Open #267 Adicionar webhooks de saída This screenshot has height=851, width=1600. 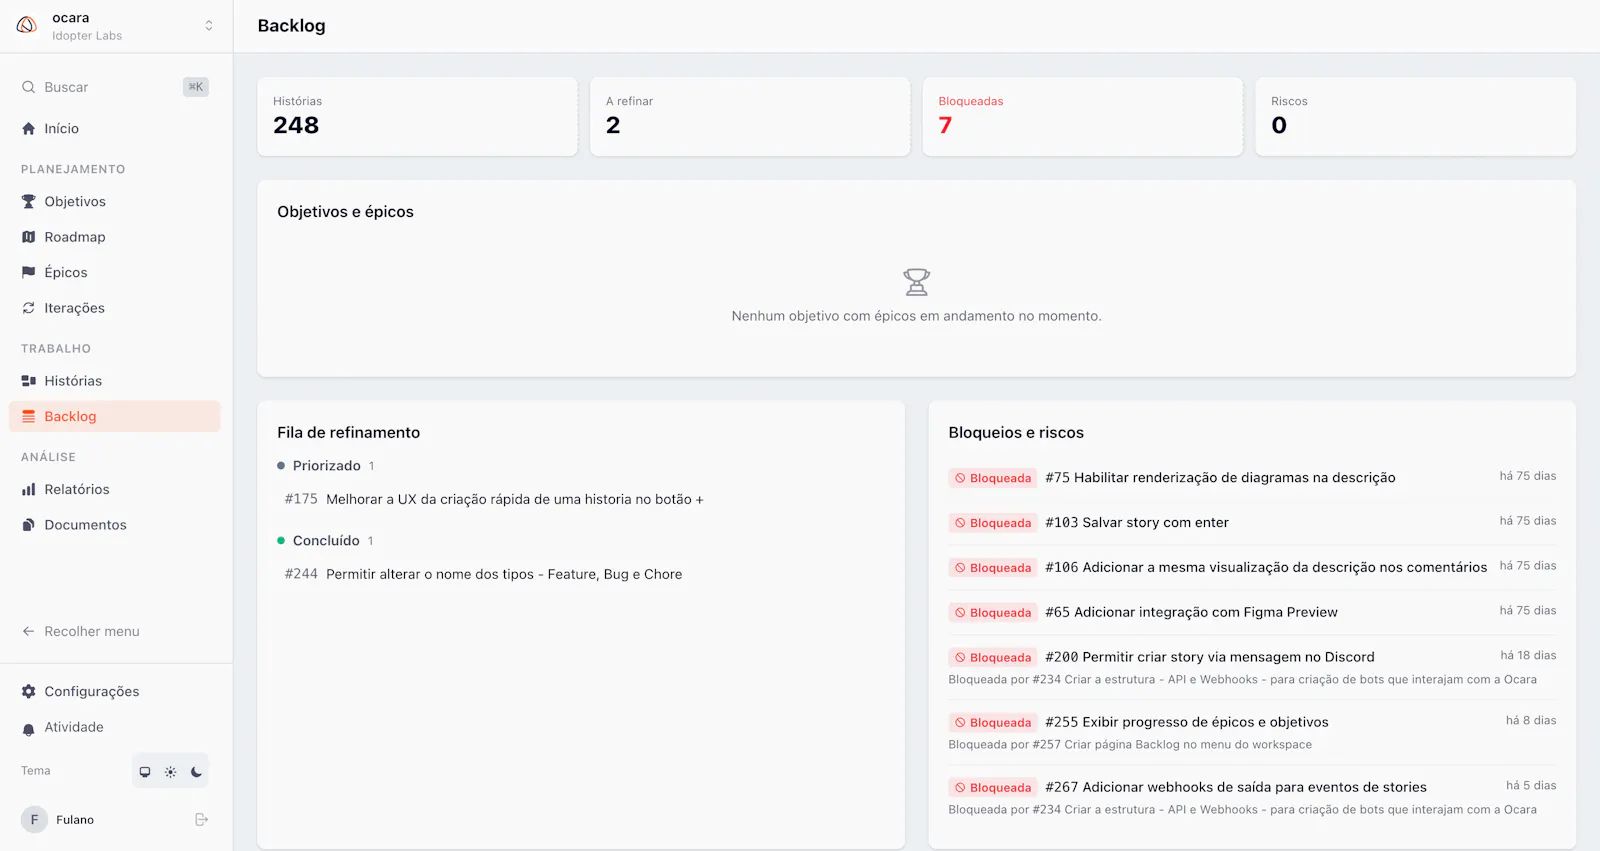point(1236,788)
